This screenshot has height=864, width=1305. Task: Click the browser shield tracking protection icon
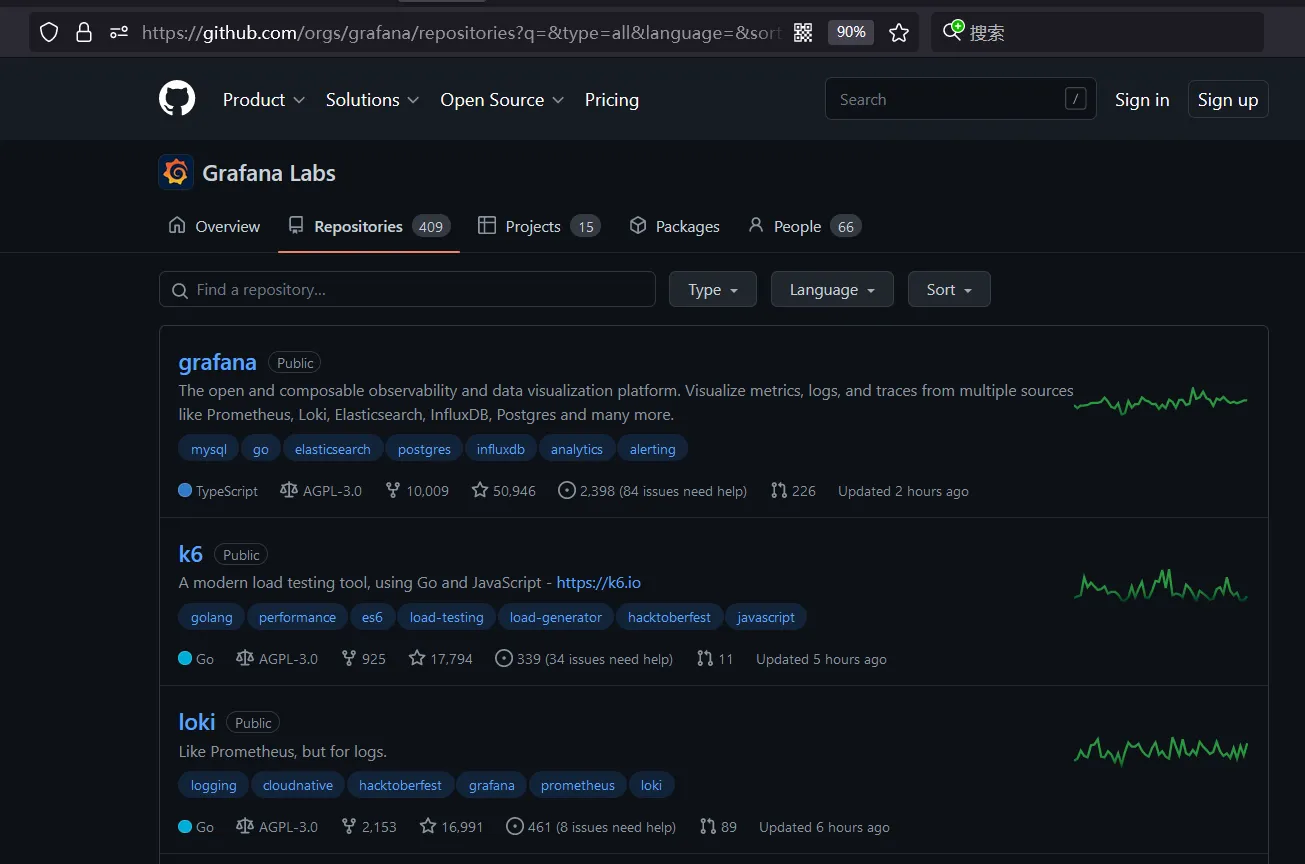pyautogui.click(x=49, y=32)
